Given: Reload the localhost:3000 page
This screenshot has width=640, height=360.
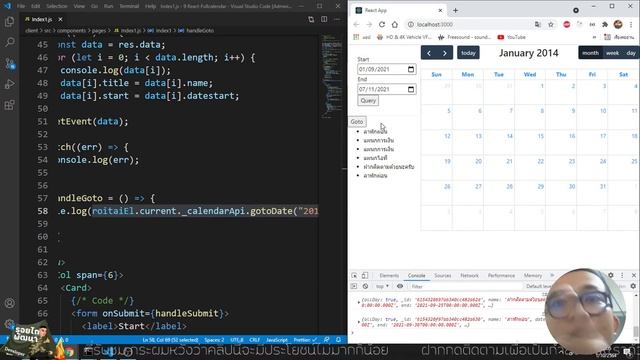Looking at the screenshot, I should pyautogui.click(x=382, y=24).
